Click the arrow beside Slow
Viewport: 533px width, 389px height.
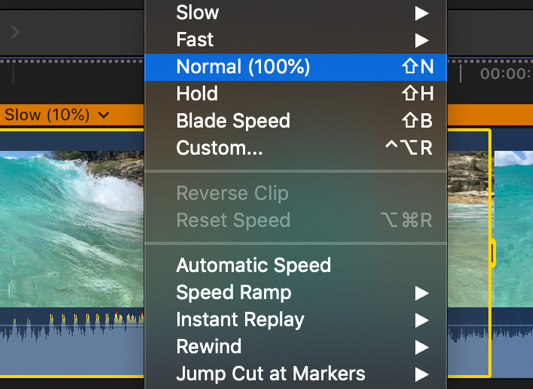pos(422,14)
